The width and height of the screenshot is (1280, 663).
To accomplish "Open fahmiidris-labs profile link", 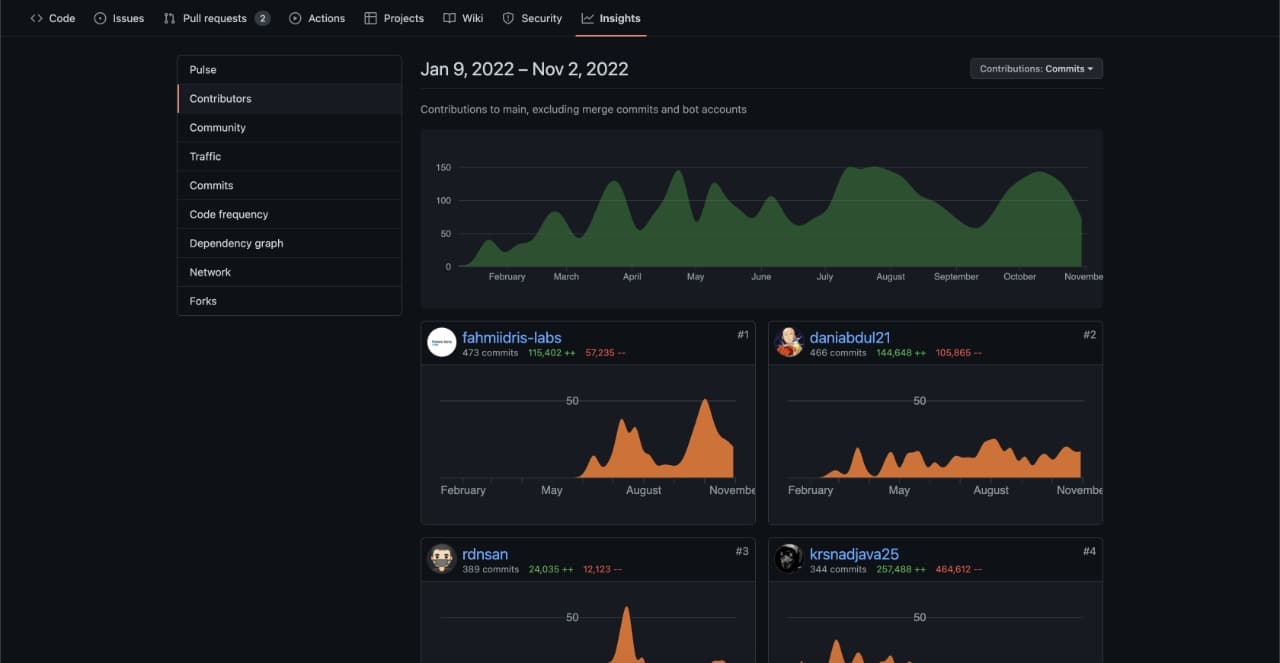I will pos(512,338).
